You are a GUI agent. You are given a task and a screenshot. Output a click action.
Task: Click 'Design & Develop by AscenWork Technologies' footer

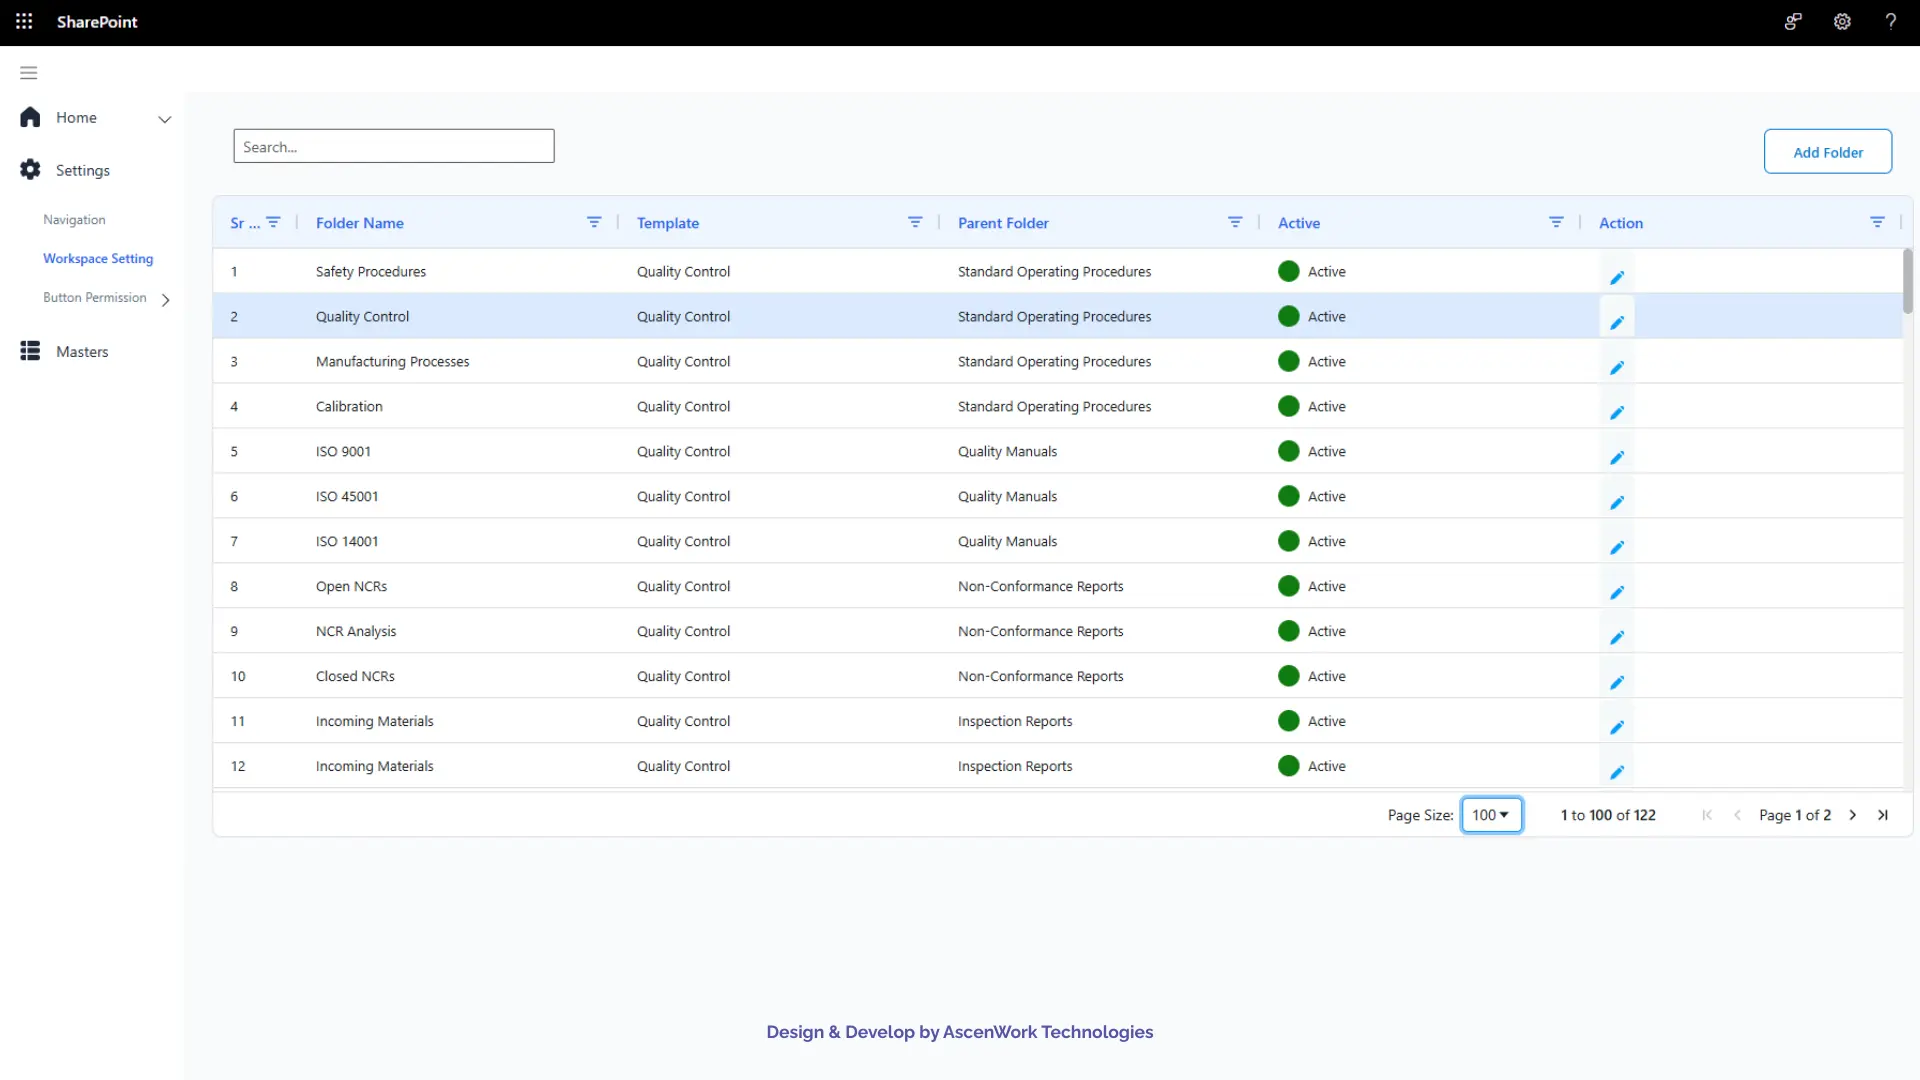(960, 1032)
